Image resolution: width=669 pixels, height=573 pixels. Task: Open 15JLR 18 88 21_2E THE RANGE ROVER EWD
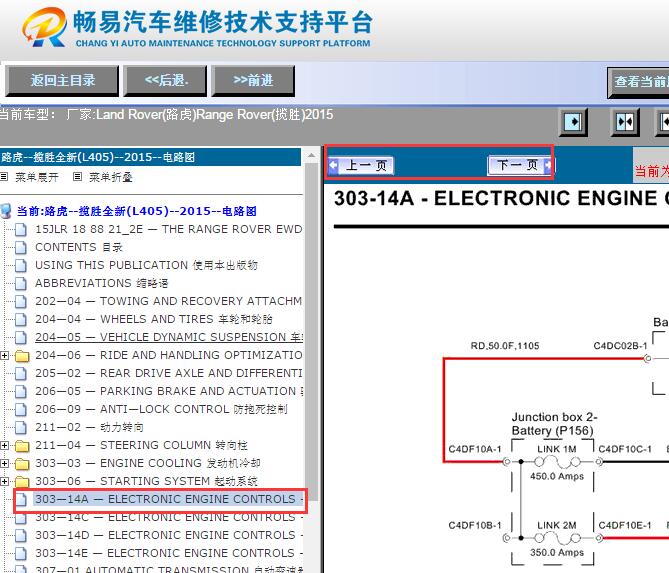(169, 229)
